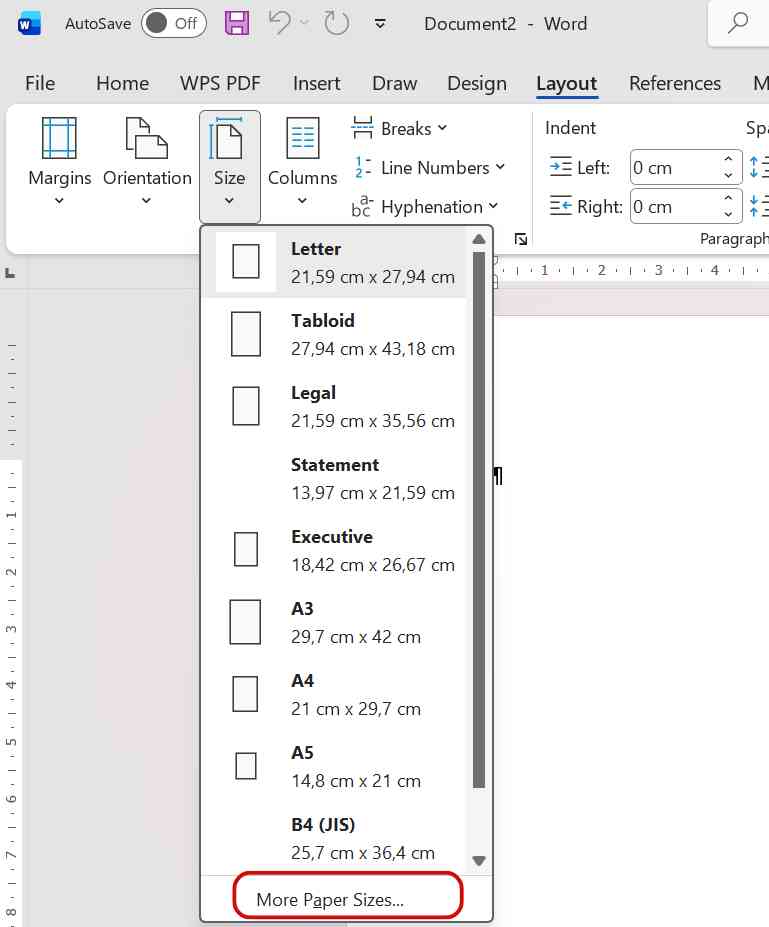Switch to the Design tab
The height and width of the screenshot is (927, 769).
(x=476, y=83)
